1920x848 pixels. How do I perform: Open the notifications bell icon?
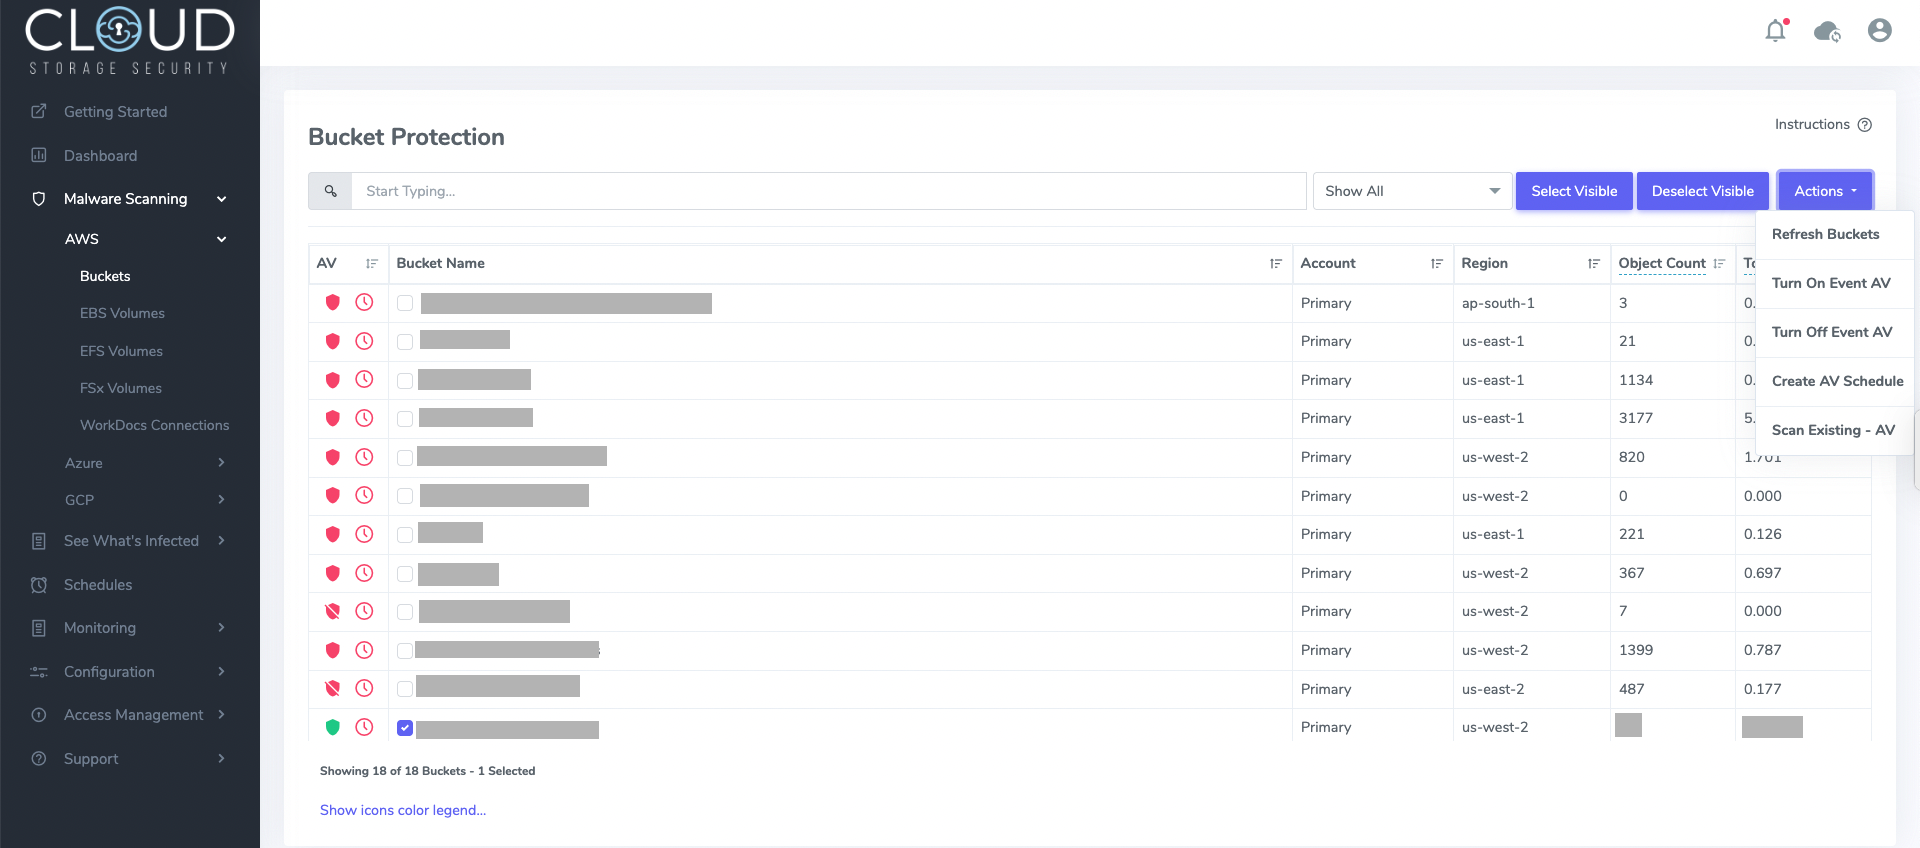coord(1776,31)
